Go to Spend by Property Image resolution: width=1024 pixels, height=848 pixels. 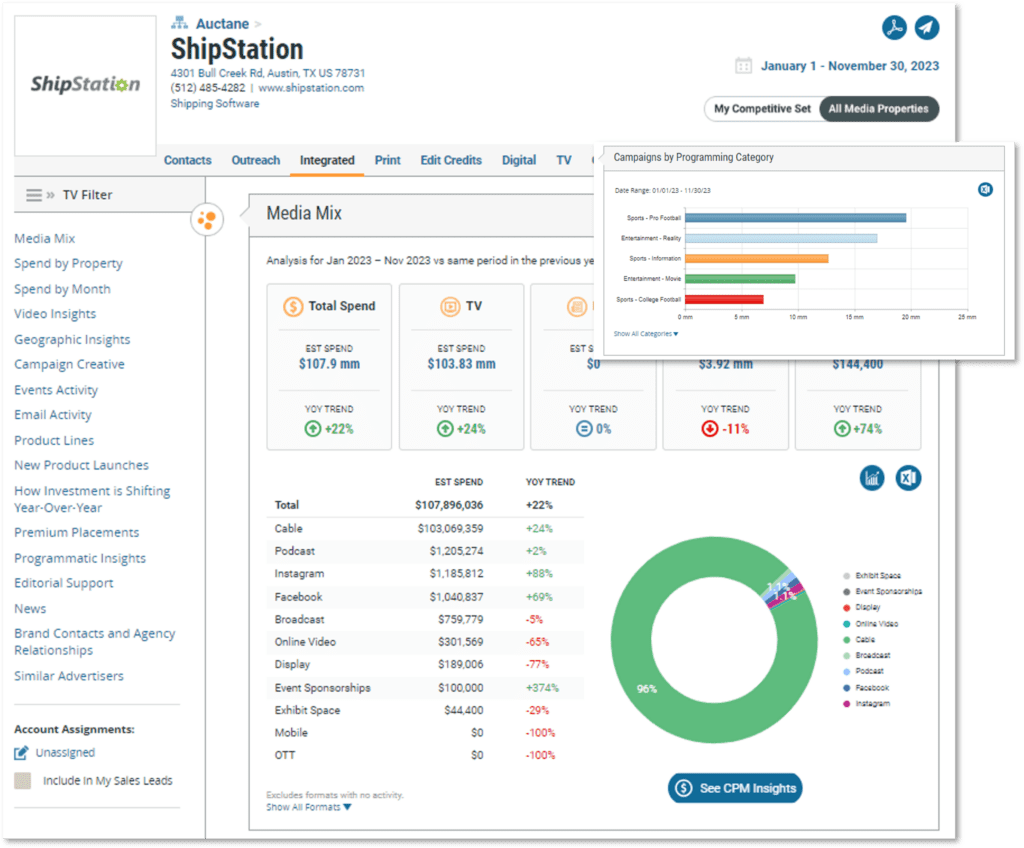tap(69, 263)
